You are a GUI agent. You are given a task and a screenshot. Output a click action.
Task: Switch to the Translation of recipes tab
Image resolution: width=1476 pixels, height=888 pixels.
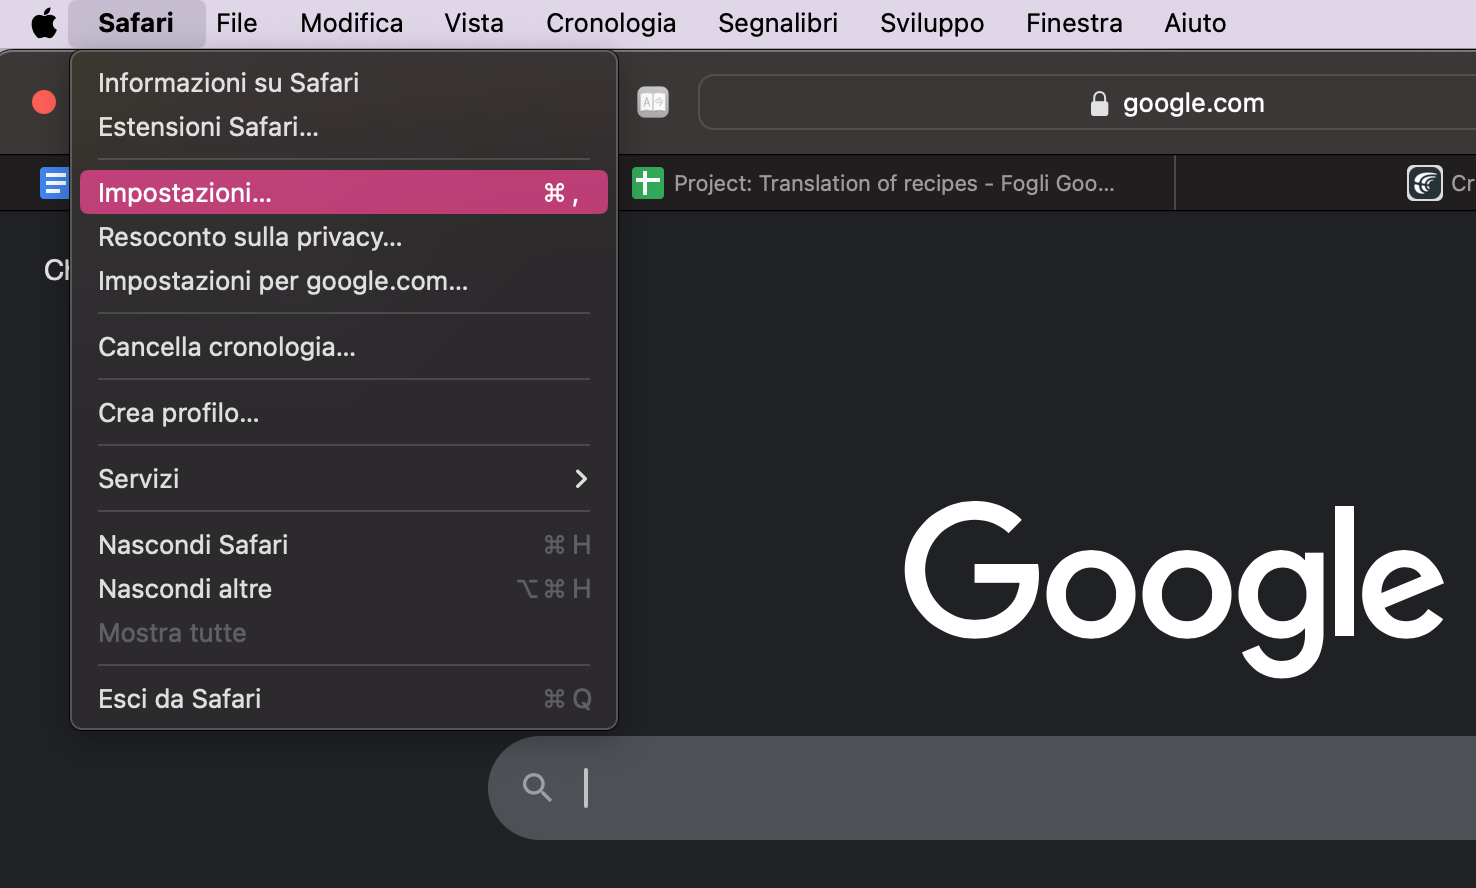[x=895, y=183]
